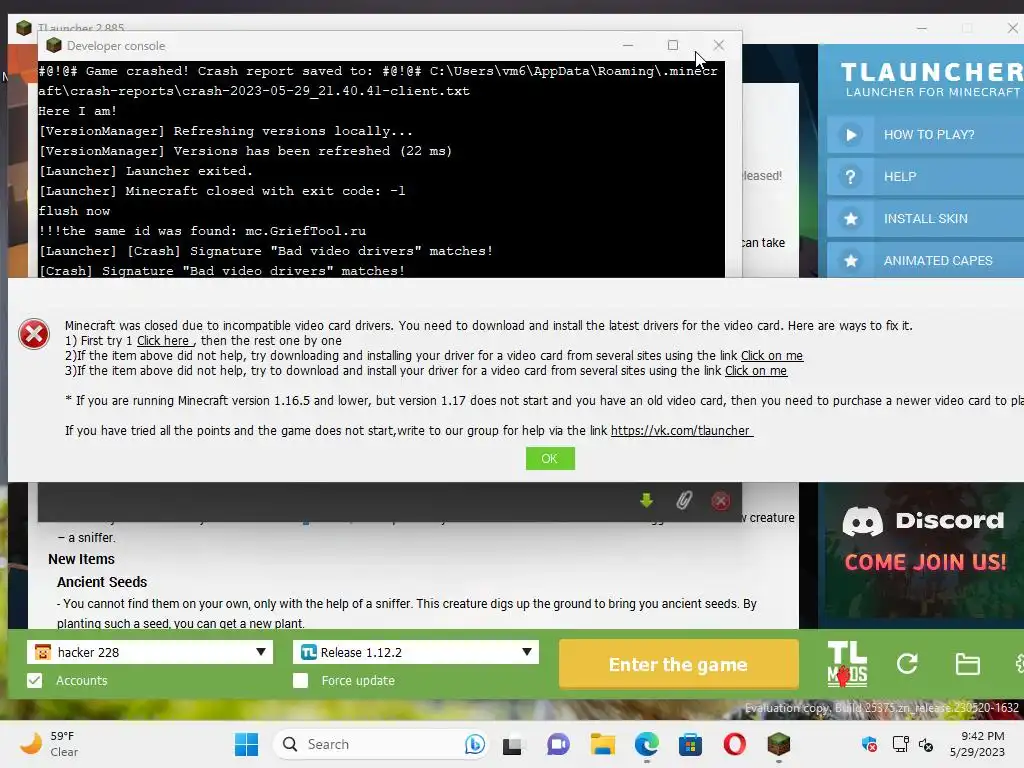
Task: Click the taskbar Search field
Action: coord(381,744)
